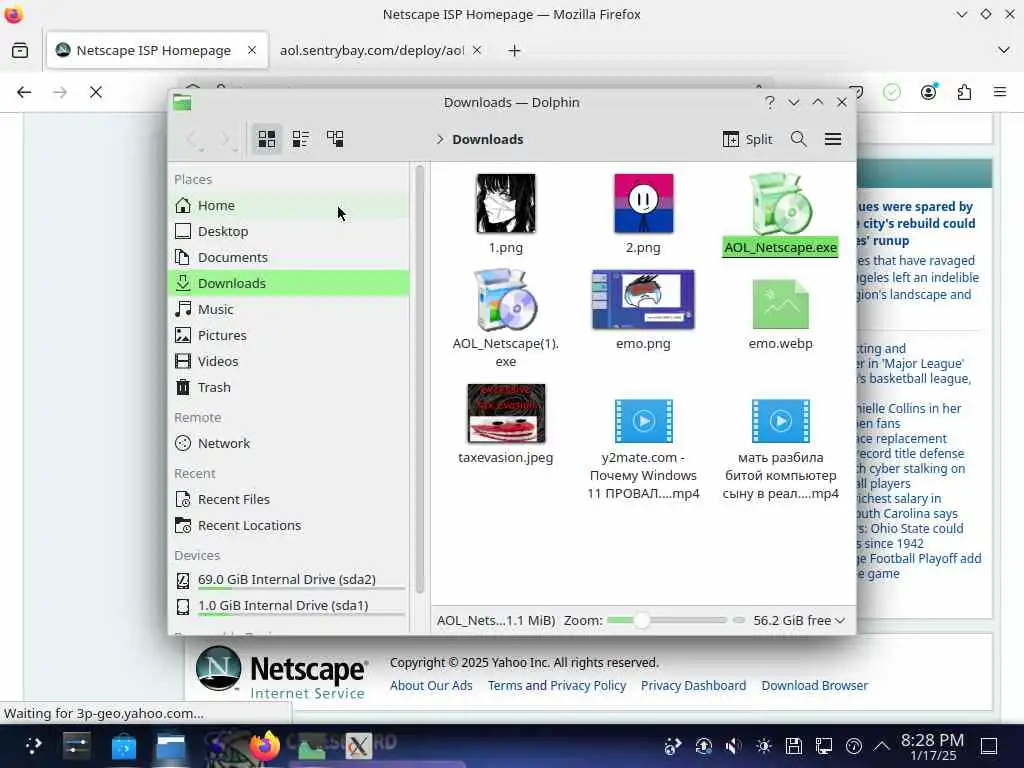Select the 2.png thumbnail
Viewport: 1024px width, 768px height.
[x=643, y=203]
